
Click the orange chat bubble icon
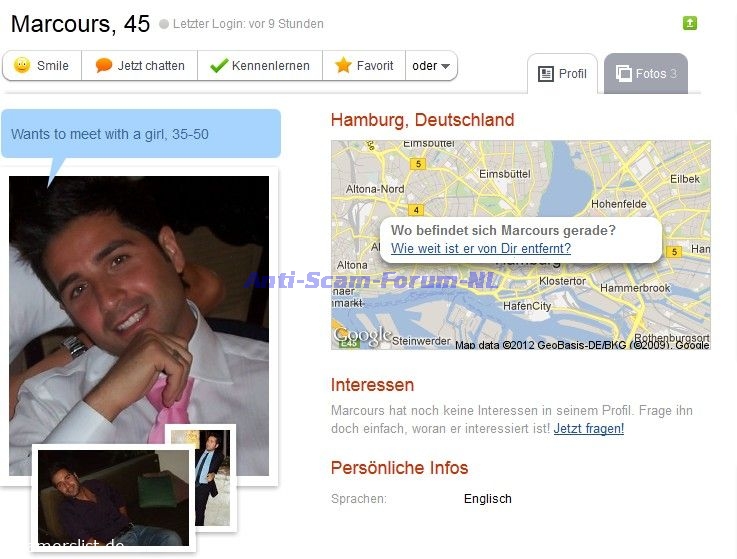(103, 65)
